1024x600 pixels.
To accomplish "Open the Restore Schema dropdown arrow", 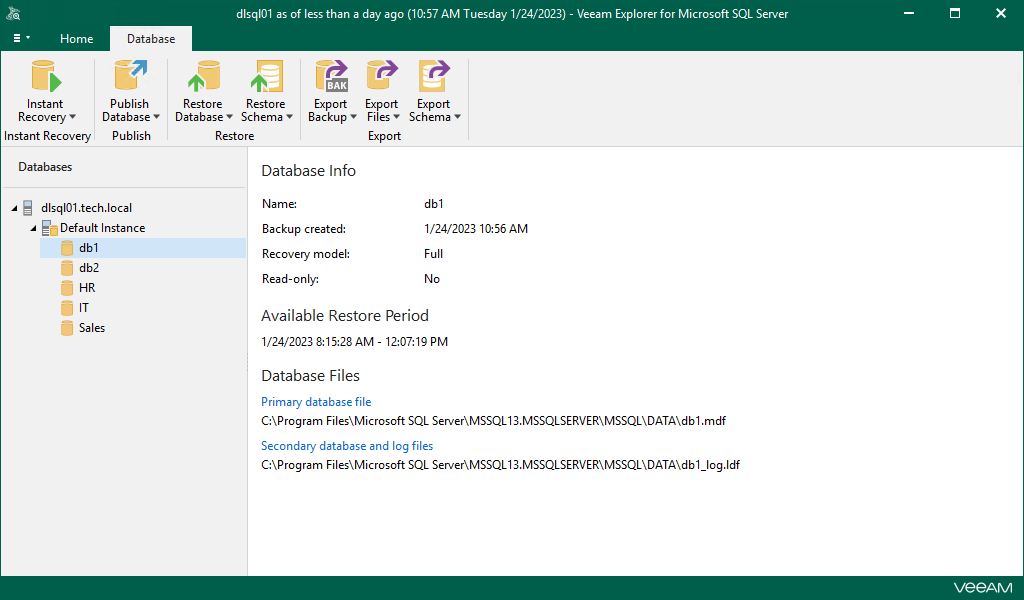I will tap(289, 117).
